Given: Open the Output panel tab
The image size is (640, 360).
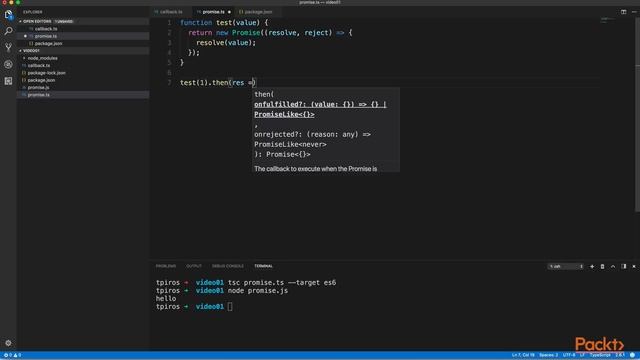Looking at the screenshot, I should point(194,266).
